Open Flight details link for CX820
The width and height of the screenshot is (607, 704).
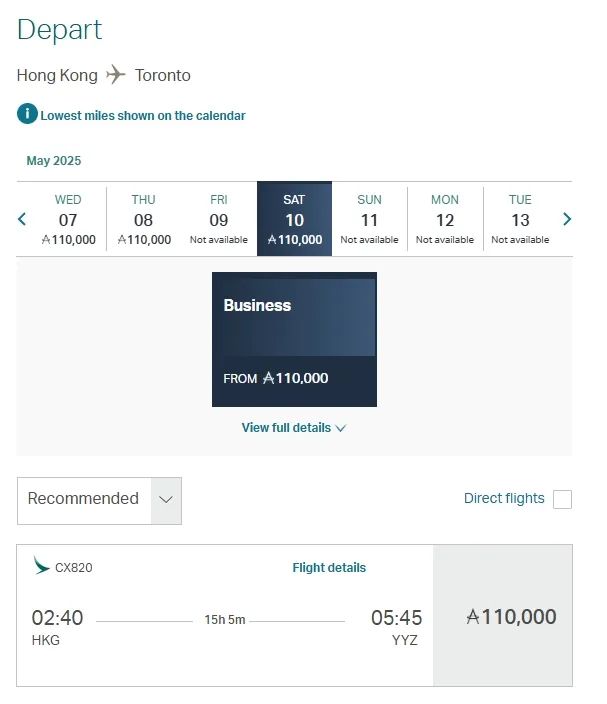point(329,568)
